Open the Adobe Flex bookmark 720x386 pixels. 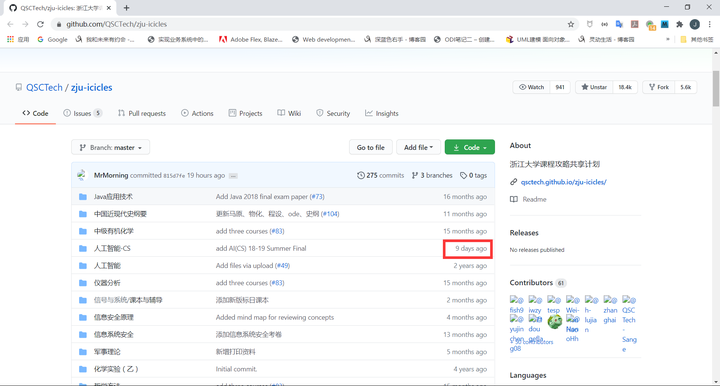251,39
